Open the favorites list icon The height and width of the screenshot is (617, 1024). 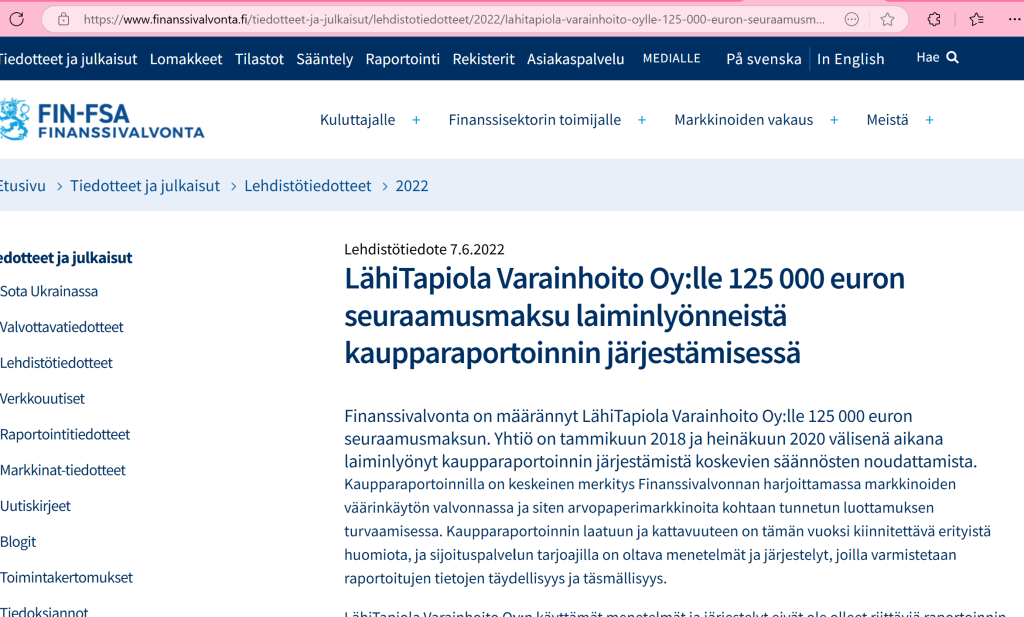click(976, 20)
